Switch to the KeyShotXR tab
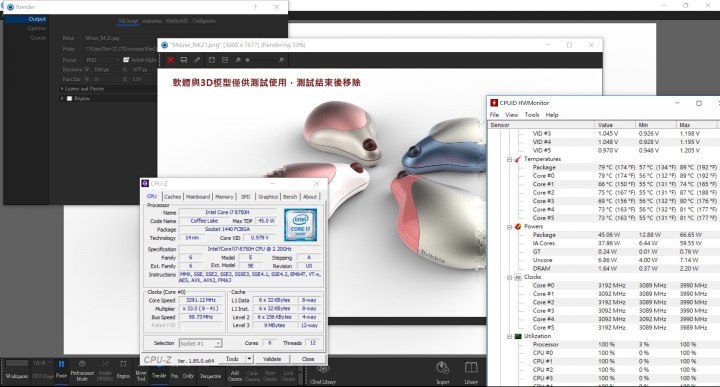Screen dimensions: 720x387 pos(177,21)
